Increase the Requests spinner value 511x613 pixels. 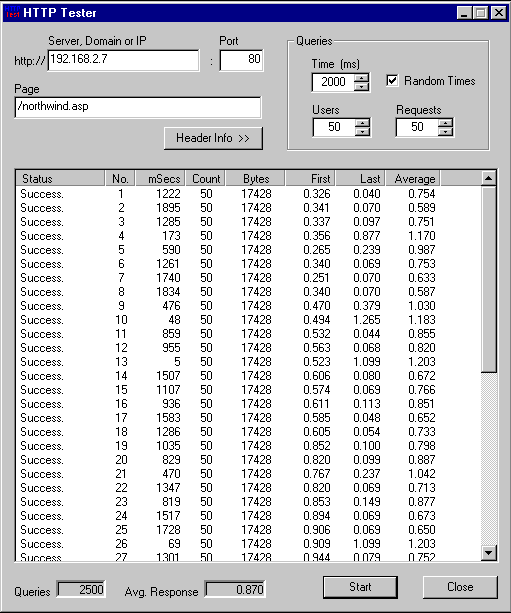(445, 123)
